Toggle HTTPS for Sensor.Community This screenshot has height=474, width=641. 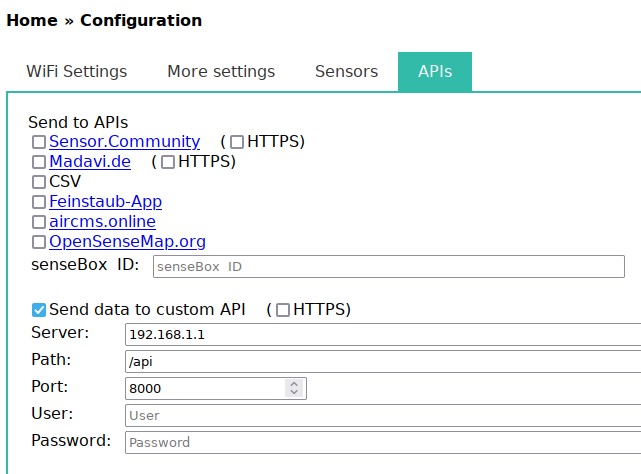pos(237,142)
